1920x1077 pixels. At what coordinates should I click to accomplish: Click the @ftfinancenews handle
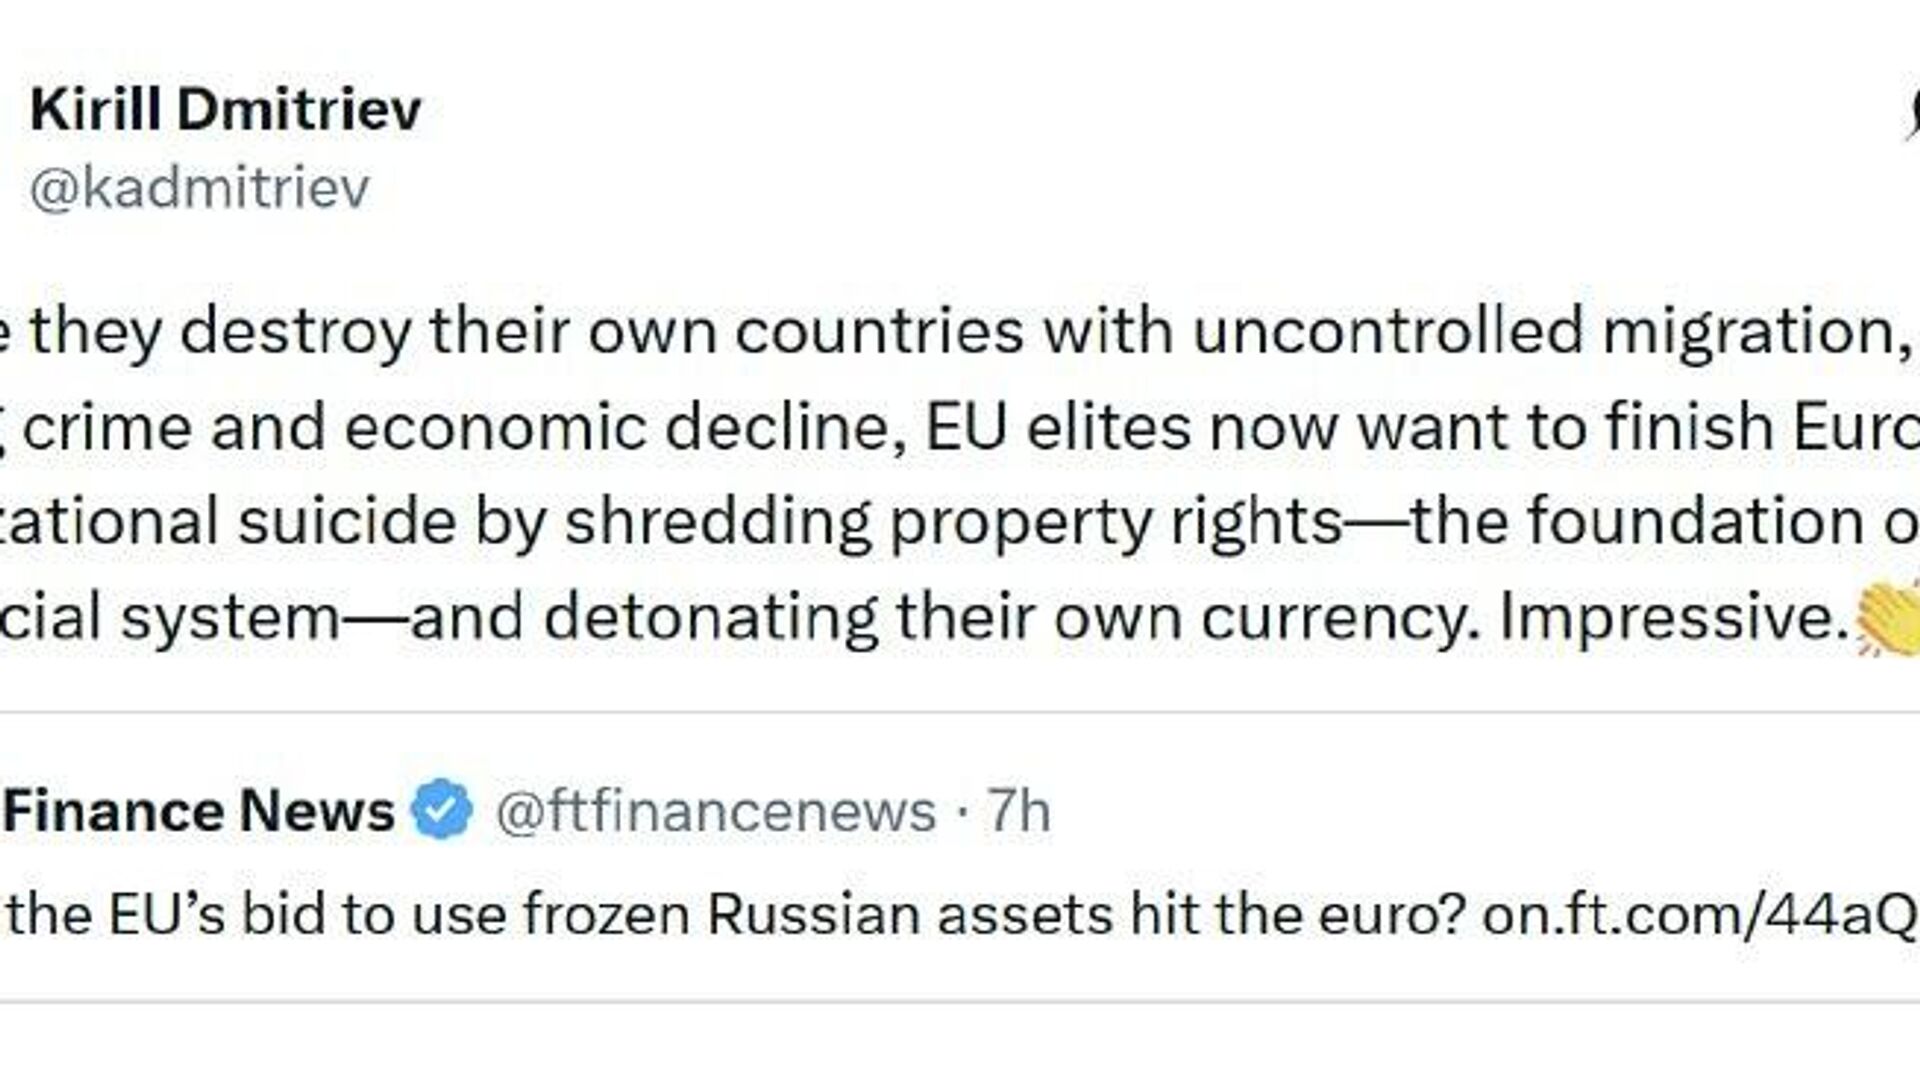(715, 811)
